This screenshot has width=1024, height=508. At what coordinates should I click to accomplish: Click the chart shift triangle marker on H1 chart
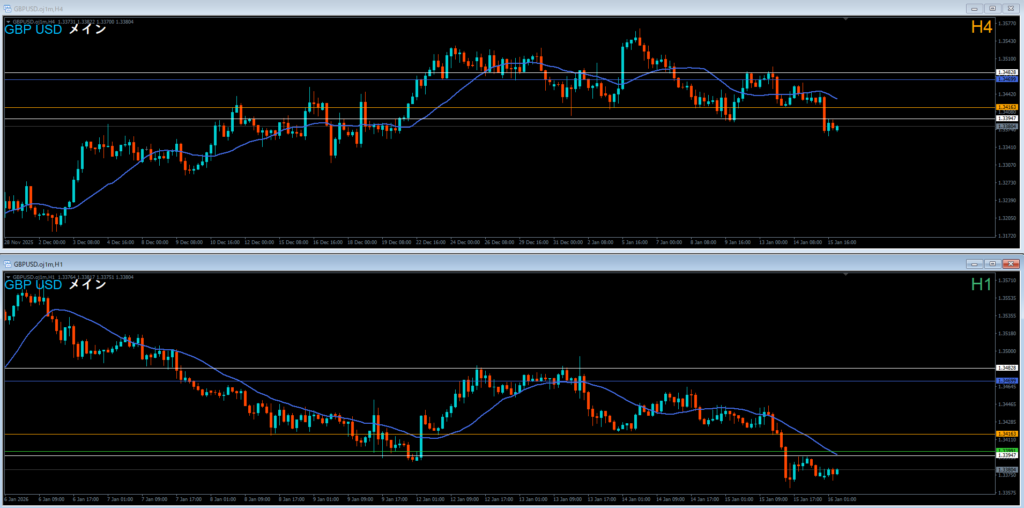846,273
